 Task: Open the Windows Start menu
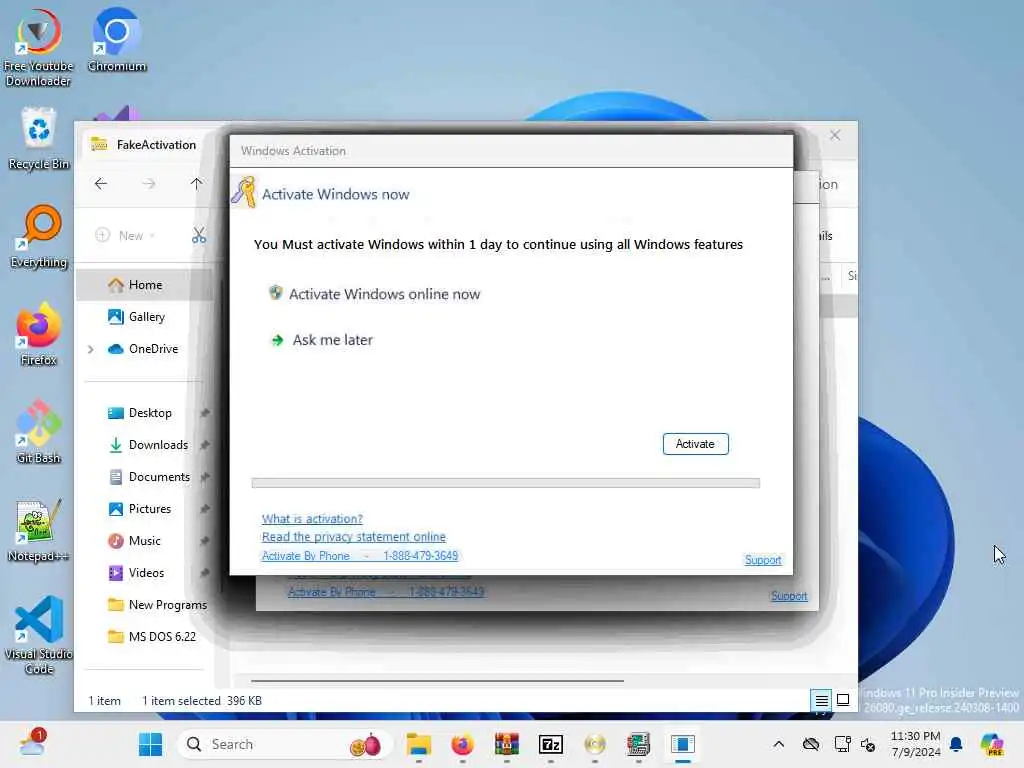(x=150, y=744)
